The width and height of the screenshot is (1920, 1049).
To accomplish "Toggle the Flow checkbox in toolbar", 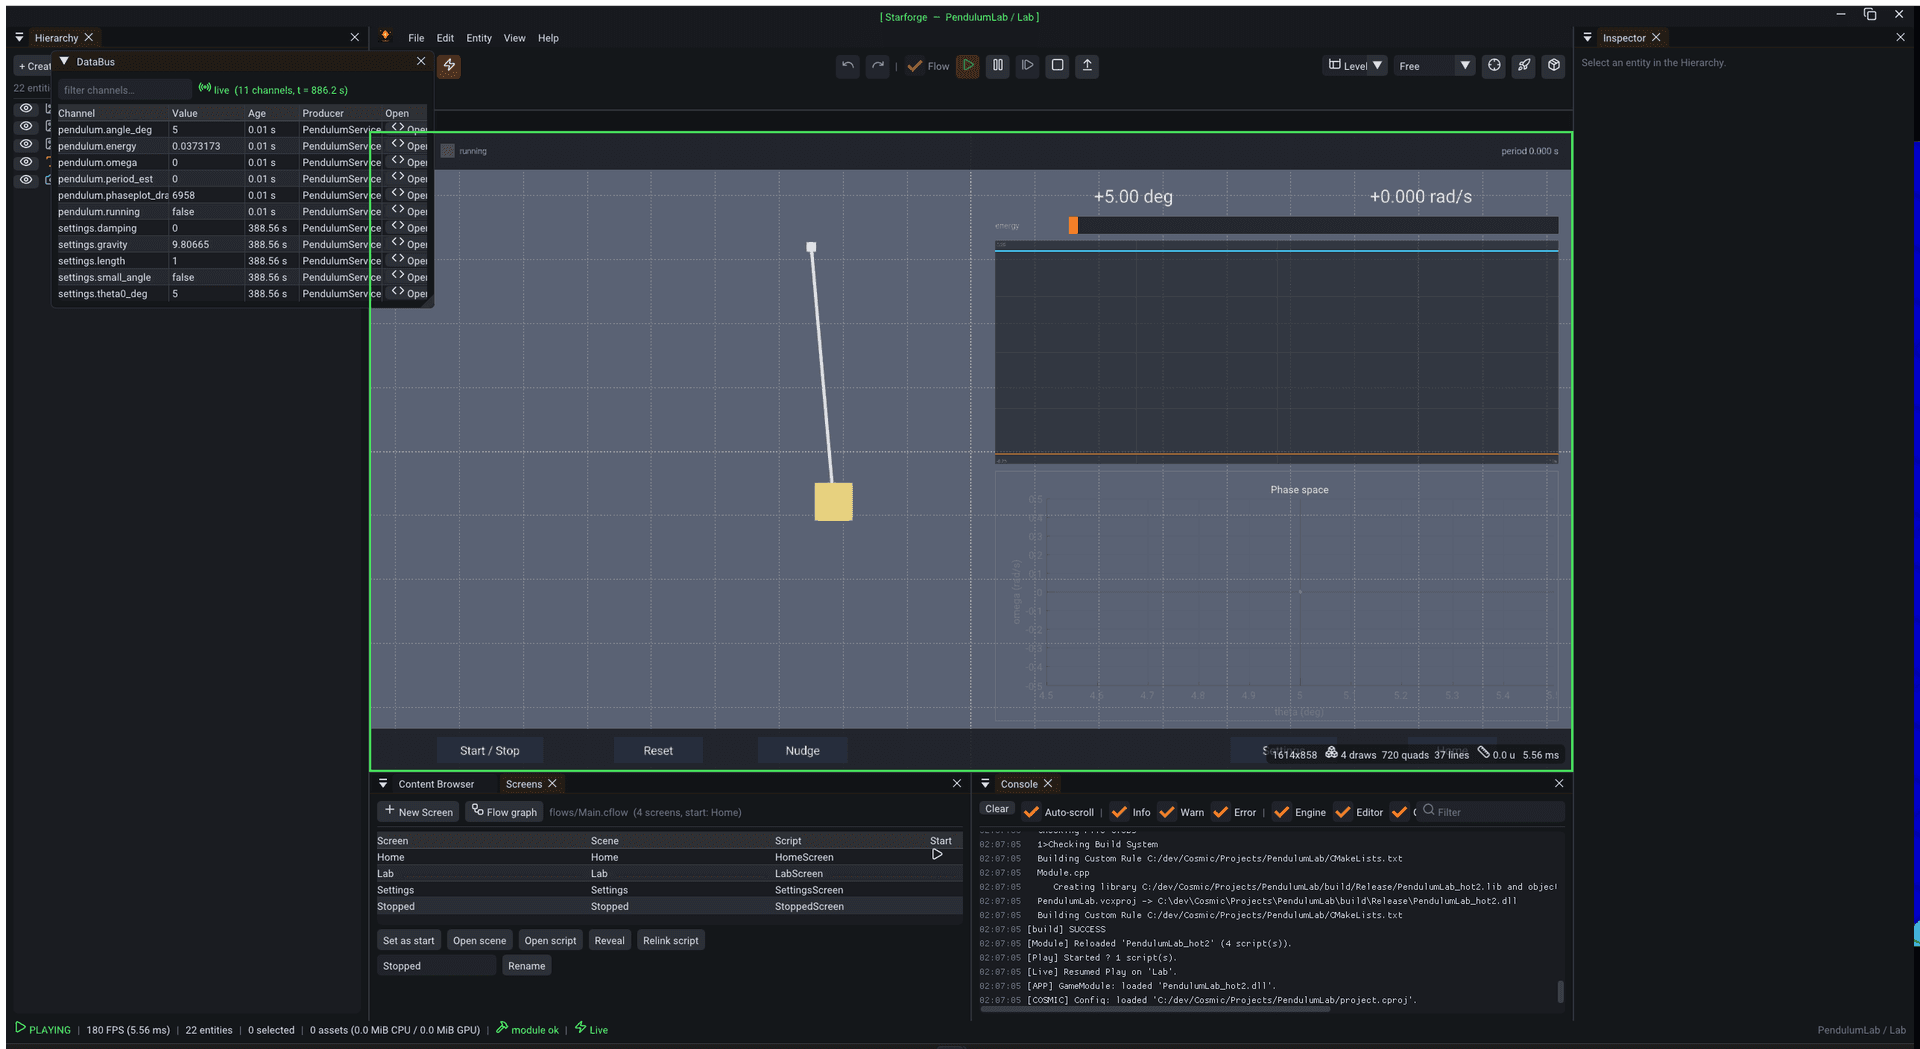I will (915, 66).
